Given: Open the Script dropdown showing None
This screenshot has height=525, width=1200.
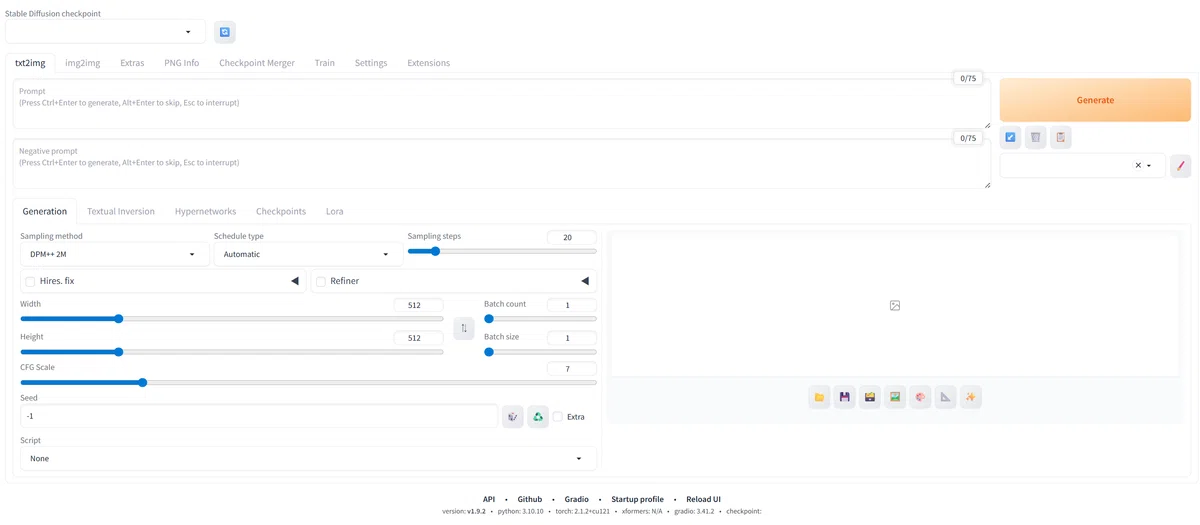Looking at the screenshot, I should pyautogui.click(x=308, y=458).
